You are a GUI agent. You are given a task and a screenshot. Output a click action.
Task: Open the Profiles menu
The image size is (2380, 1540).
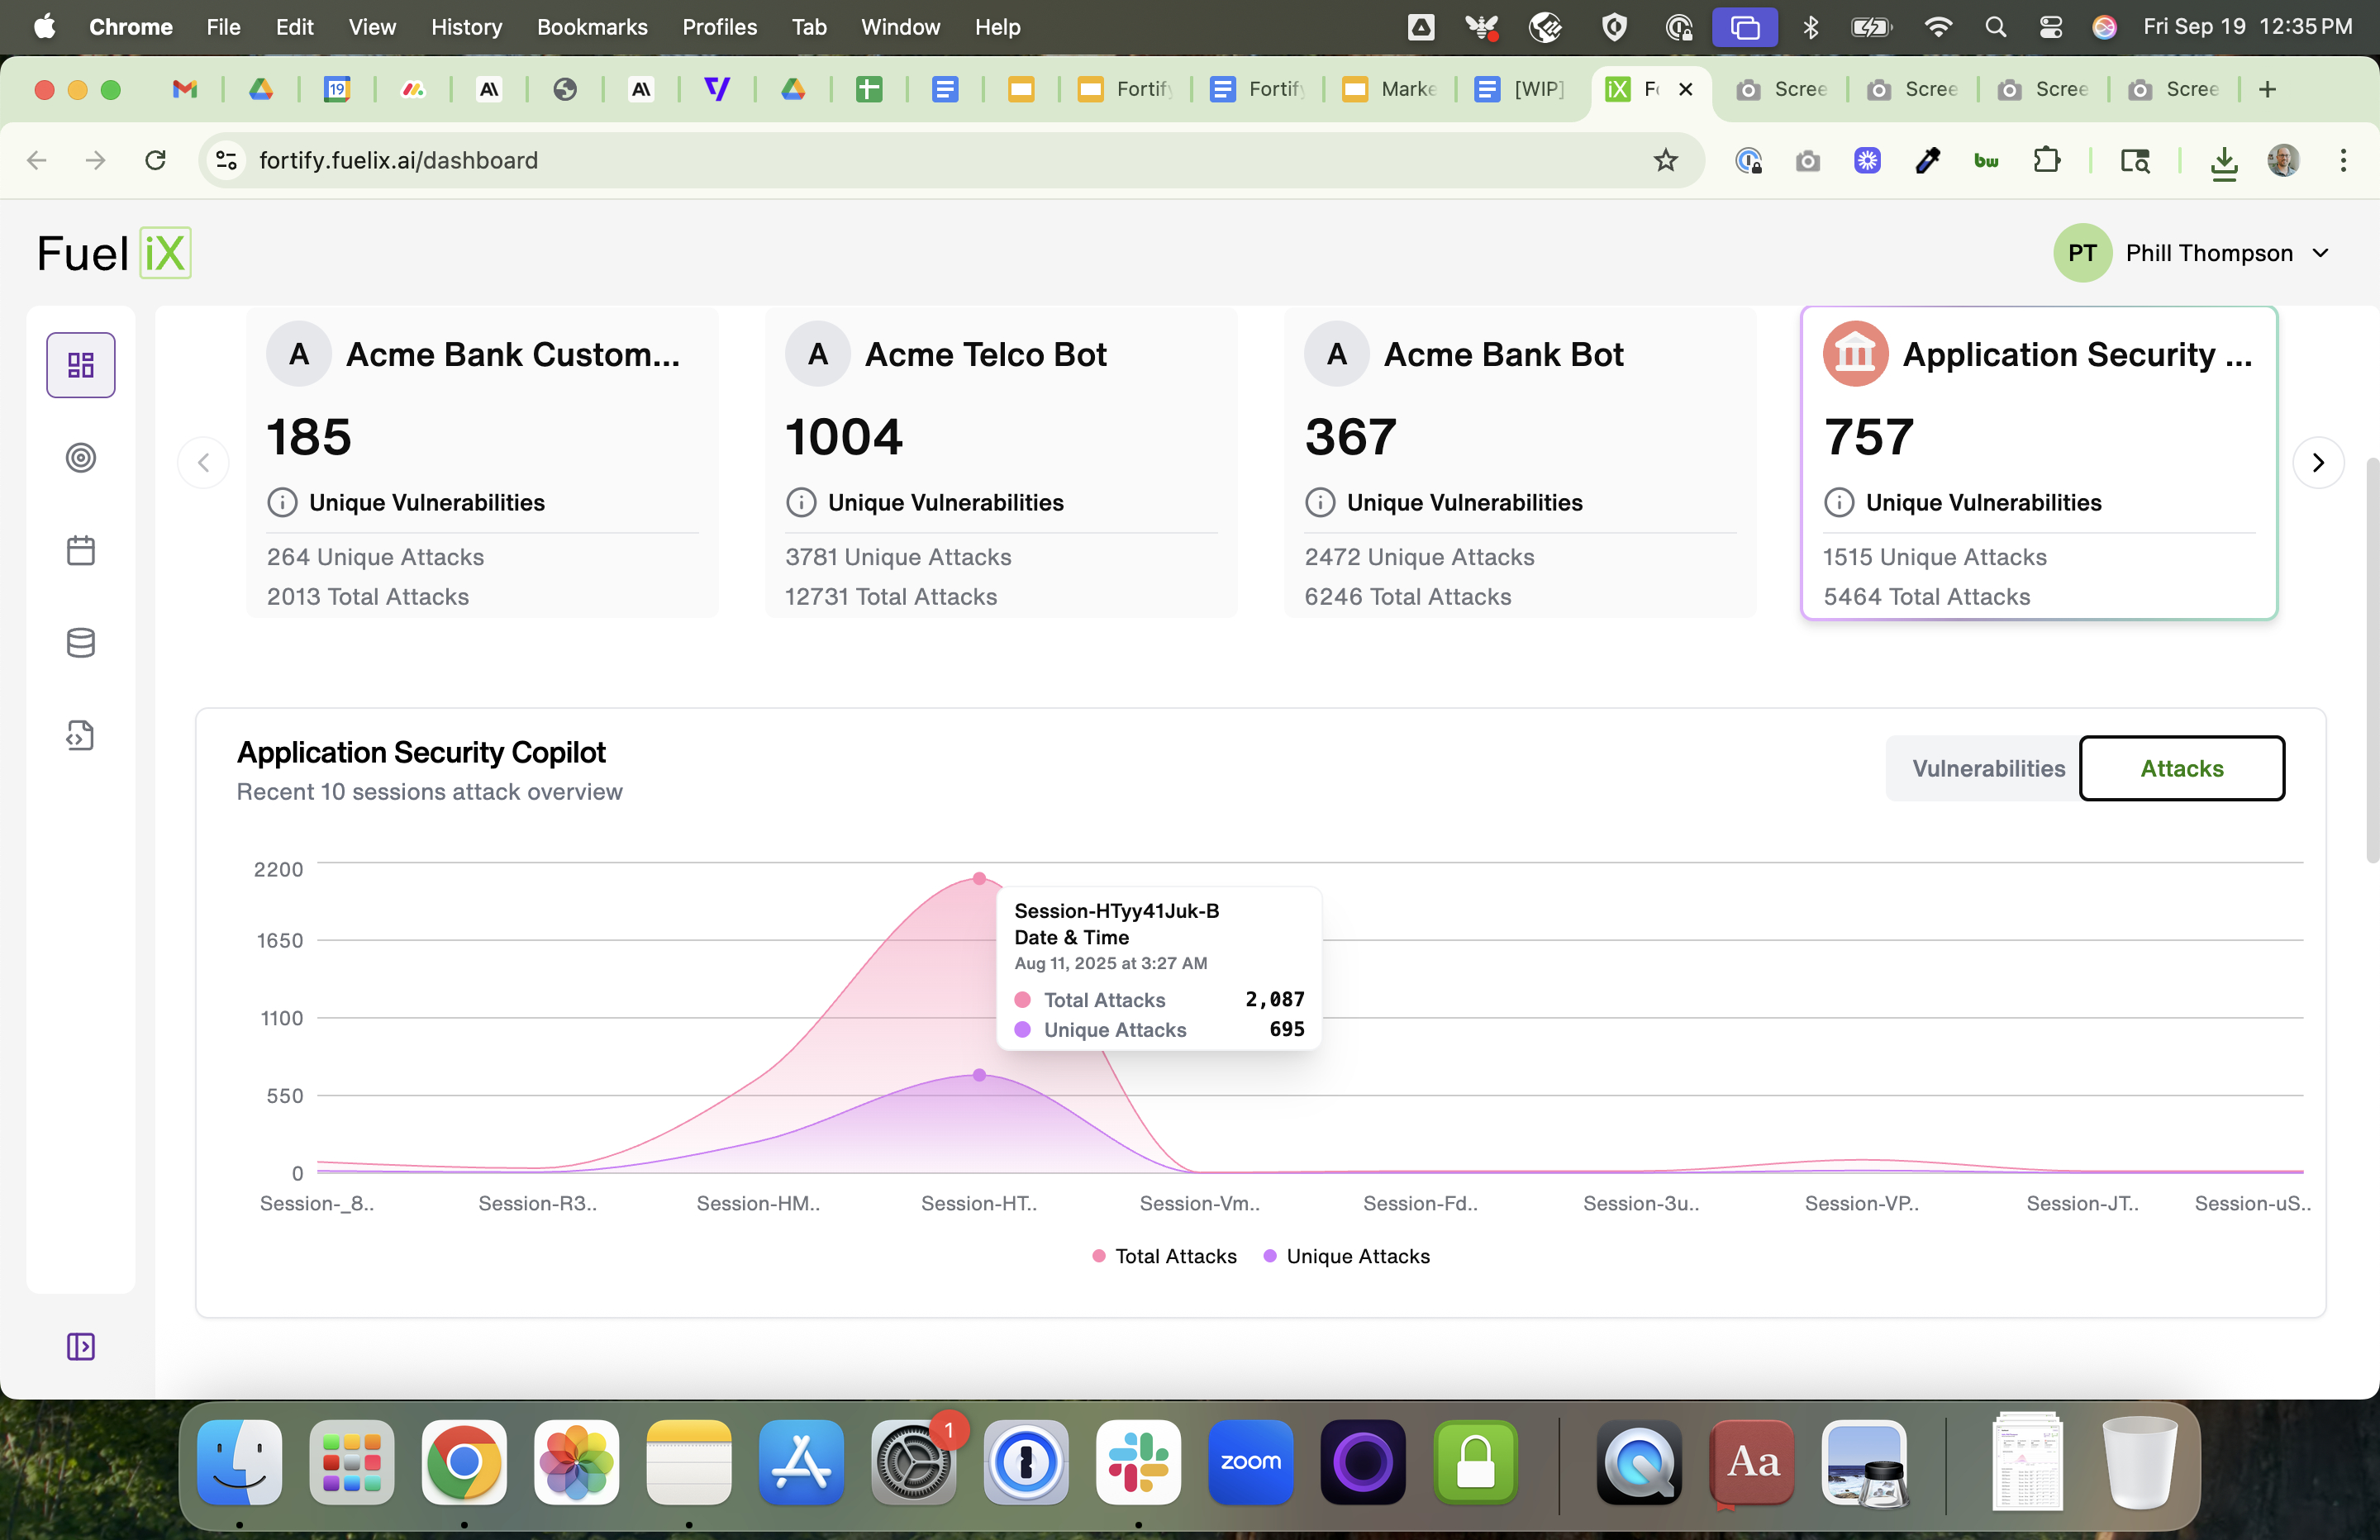click(719, 27)
